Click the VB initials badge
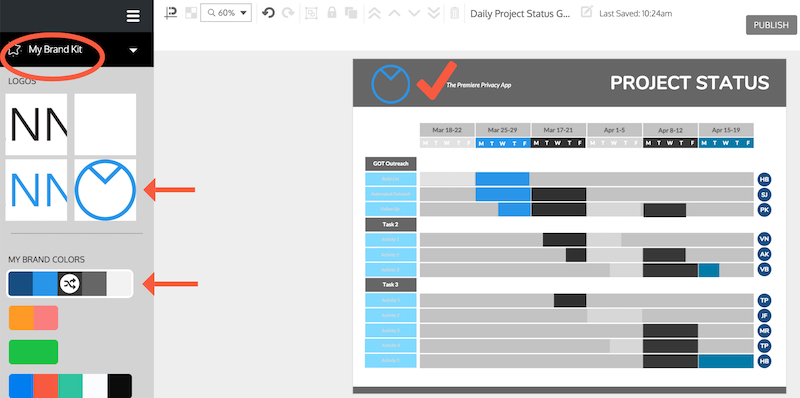This screenshot has width=800, height=398. click(764, 270)
